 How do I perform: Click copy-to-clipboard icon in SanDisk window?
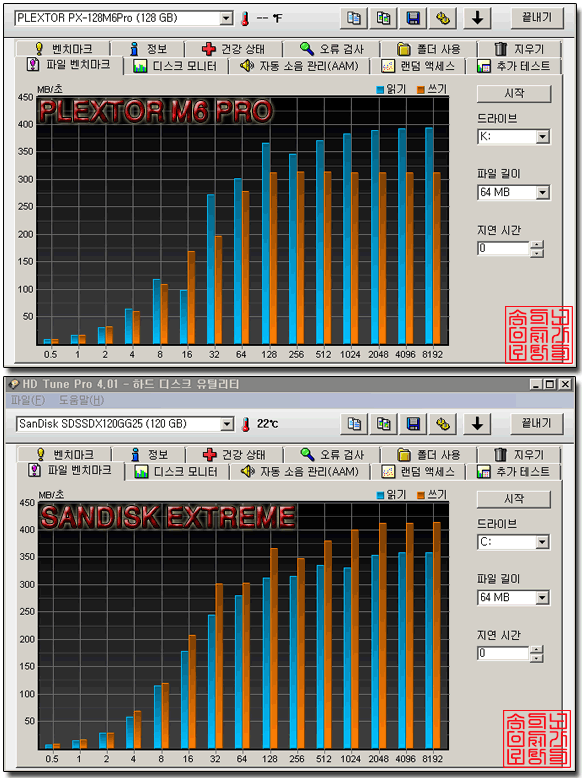tap(354, 424)
